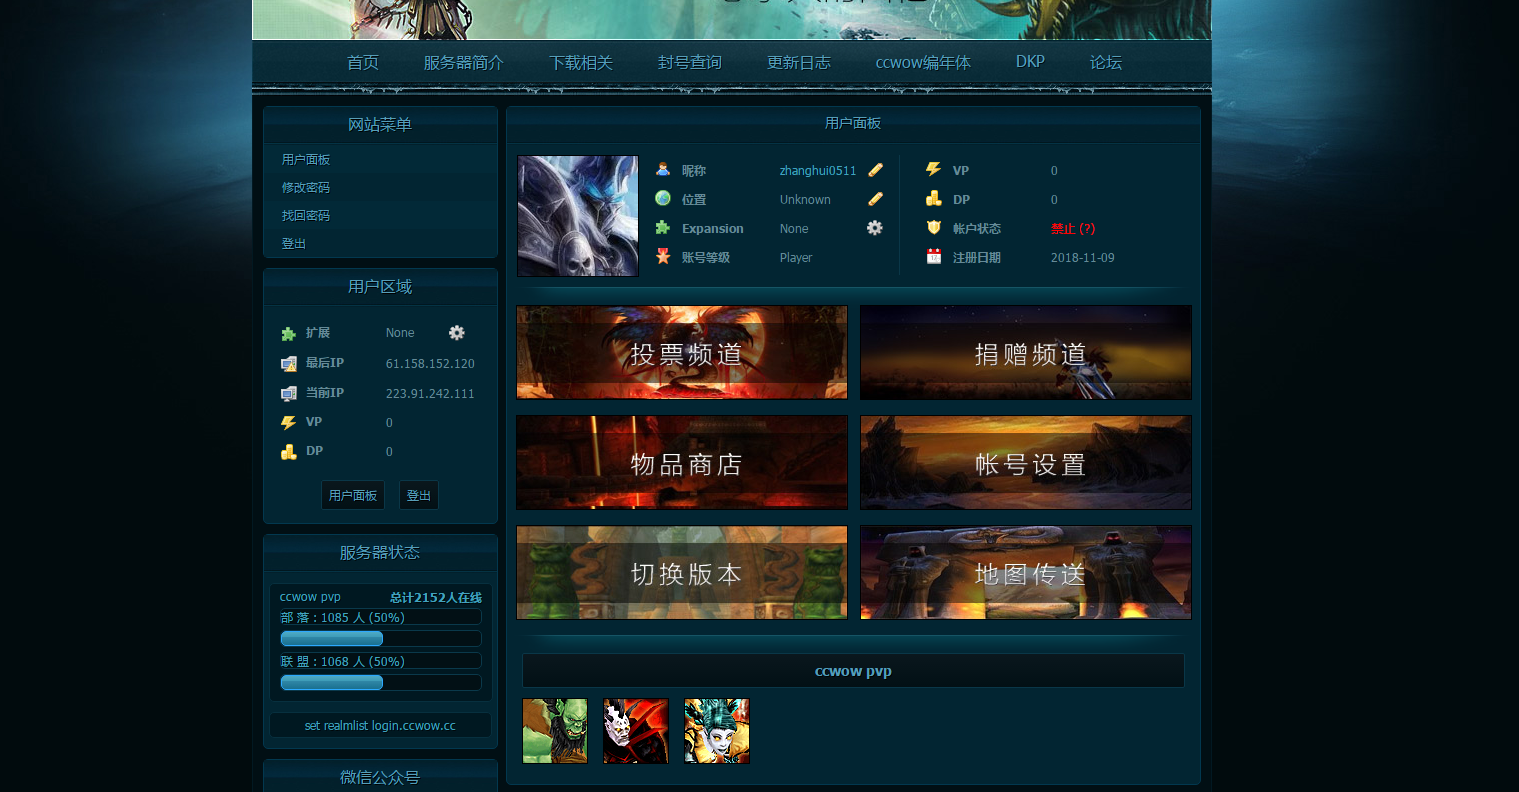Open the 封号查询 navigation item

pos(689,62)
